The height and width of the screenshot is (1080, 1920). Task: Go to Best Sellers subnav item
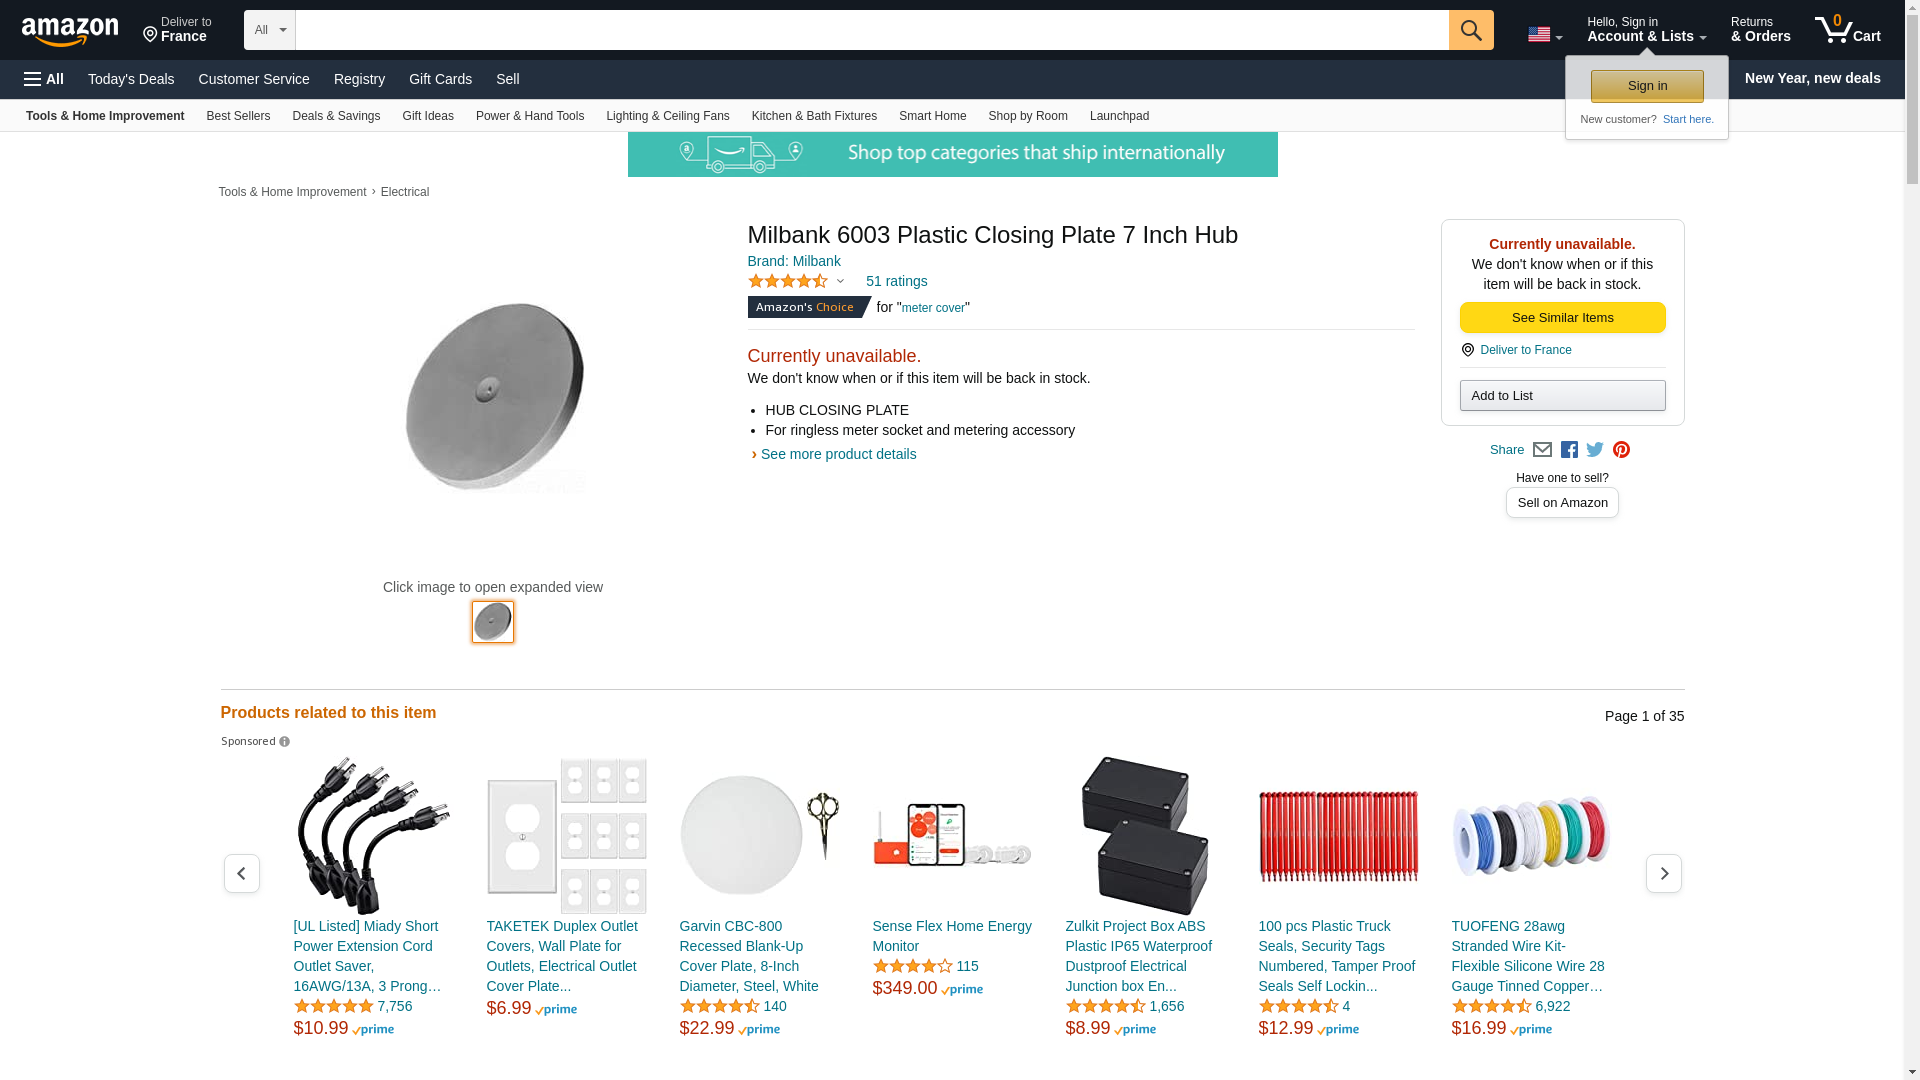pyautogui.click(x=238, y=116)
